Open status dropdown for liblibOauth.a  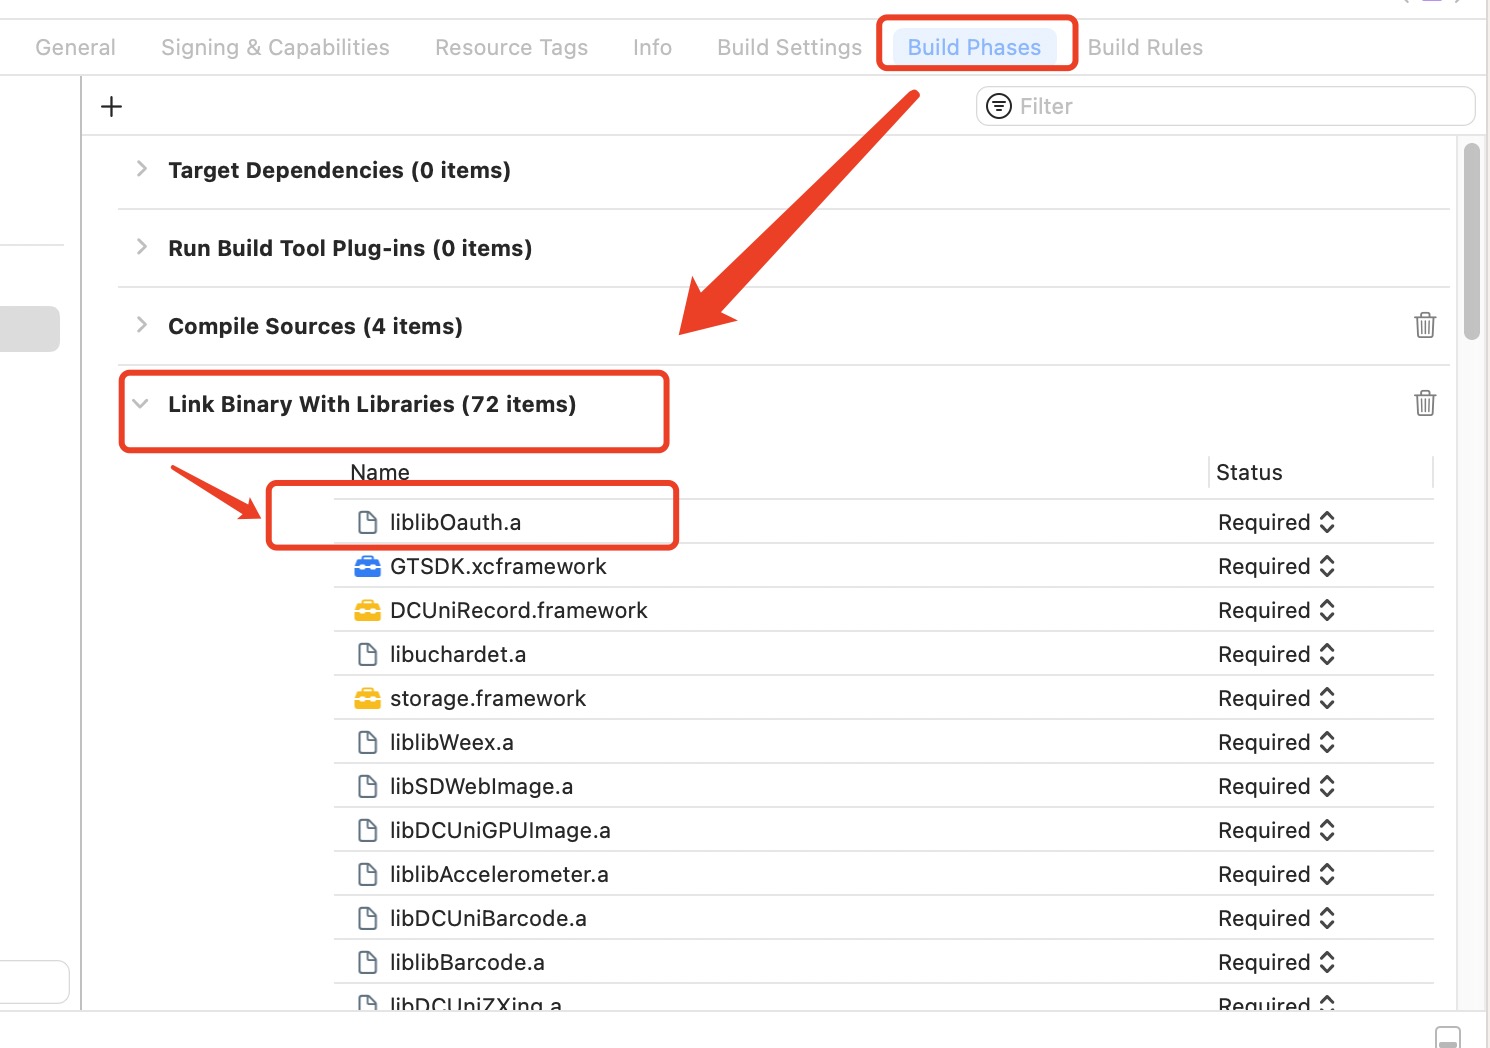click(1276, 523)
